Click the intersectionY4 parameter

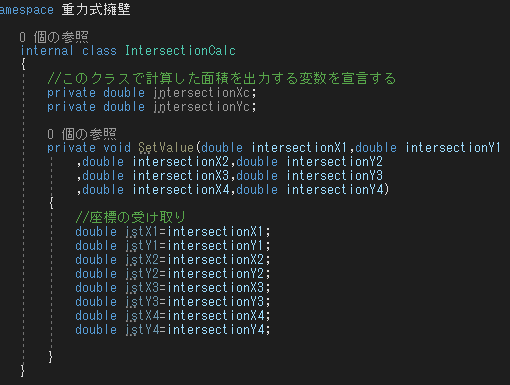(335, 190)
